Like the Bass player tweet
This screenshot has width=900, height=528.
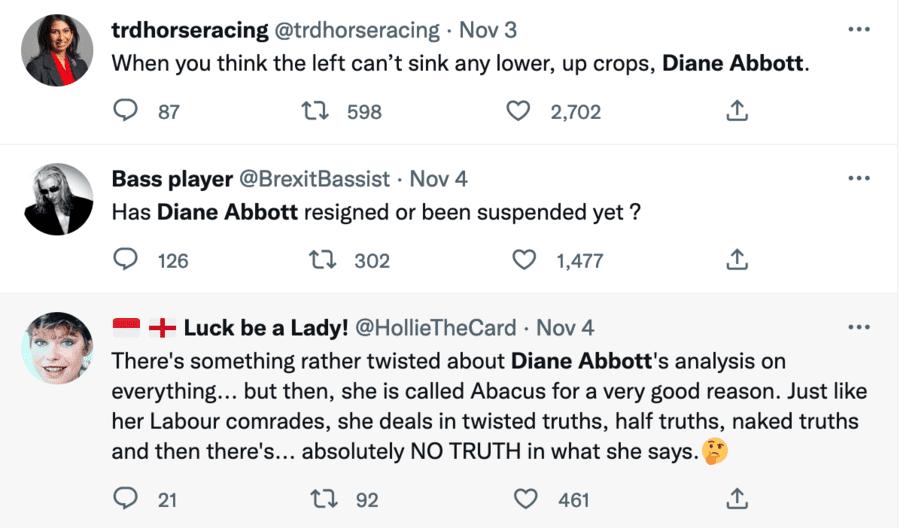click(525, 260)
